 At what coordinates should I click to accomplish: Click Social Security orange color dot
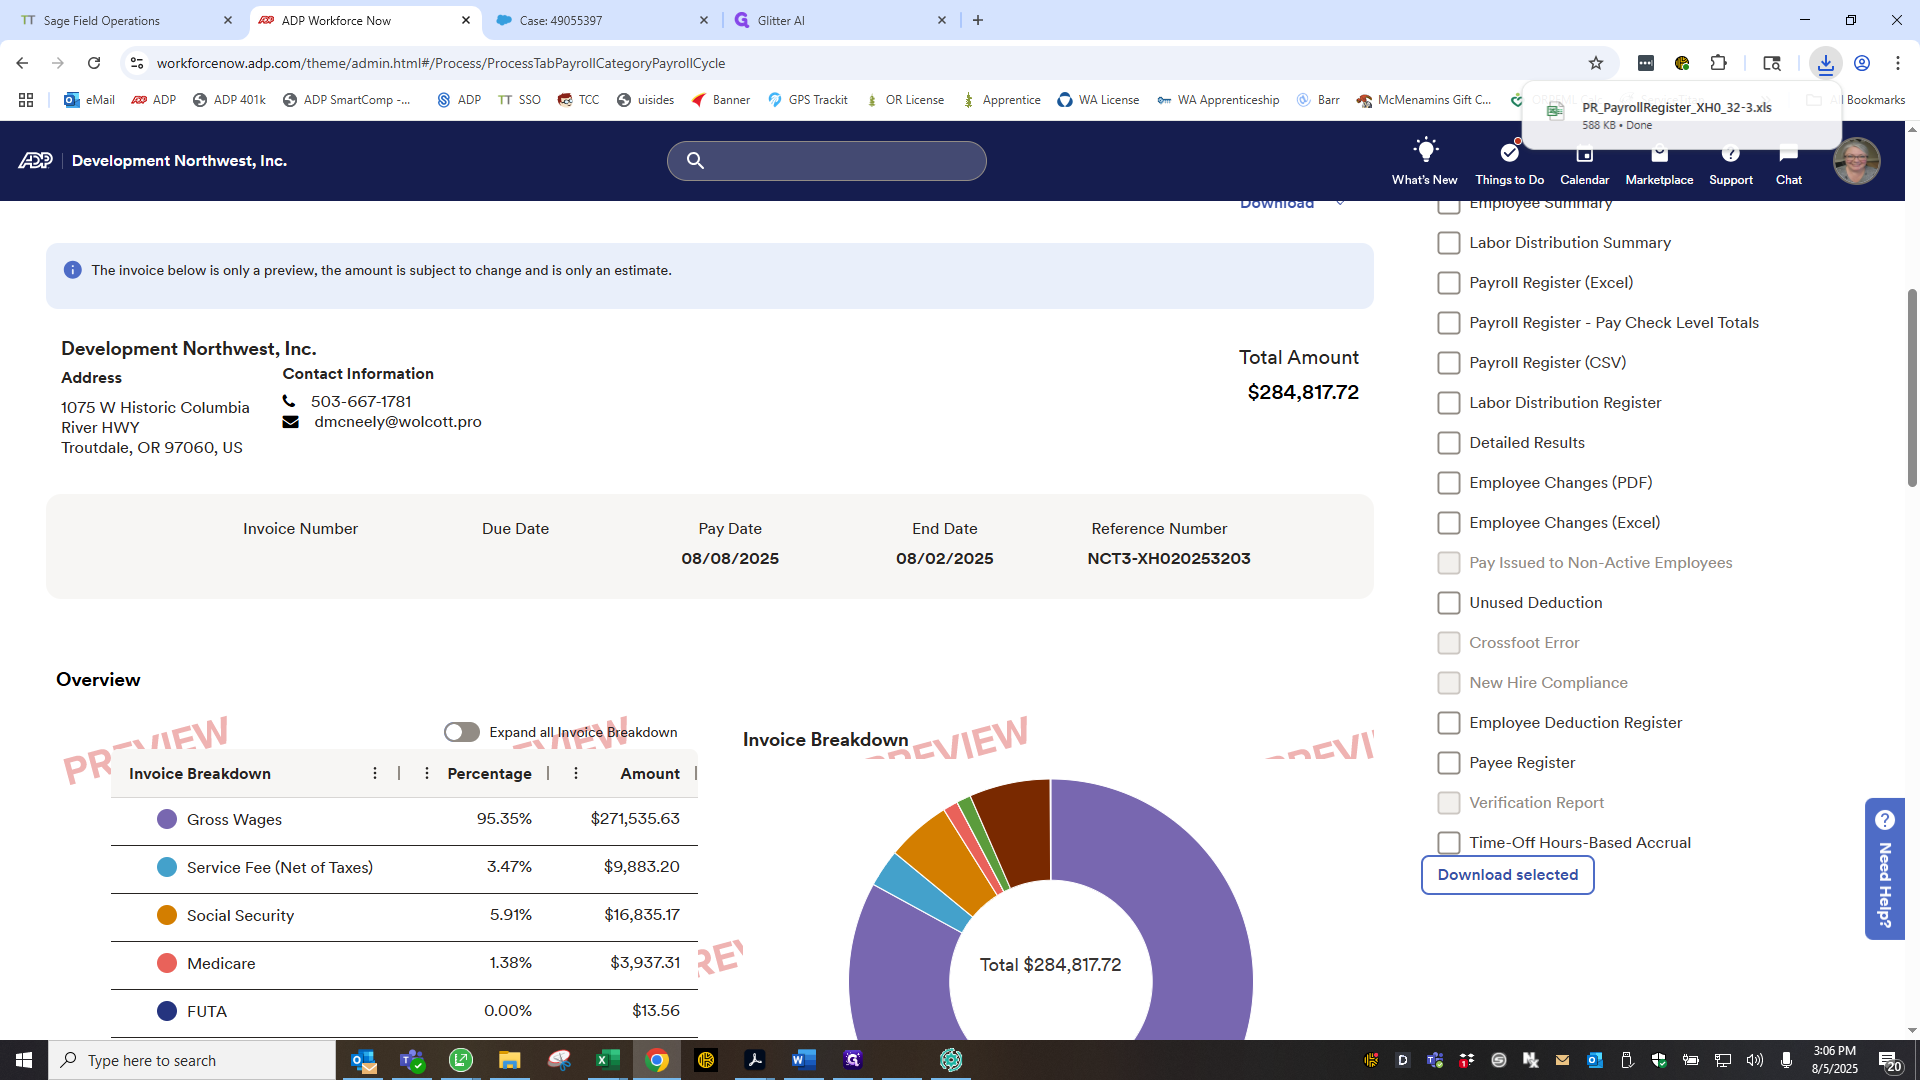click(167, 916)
